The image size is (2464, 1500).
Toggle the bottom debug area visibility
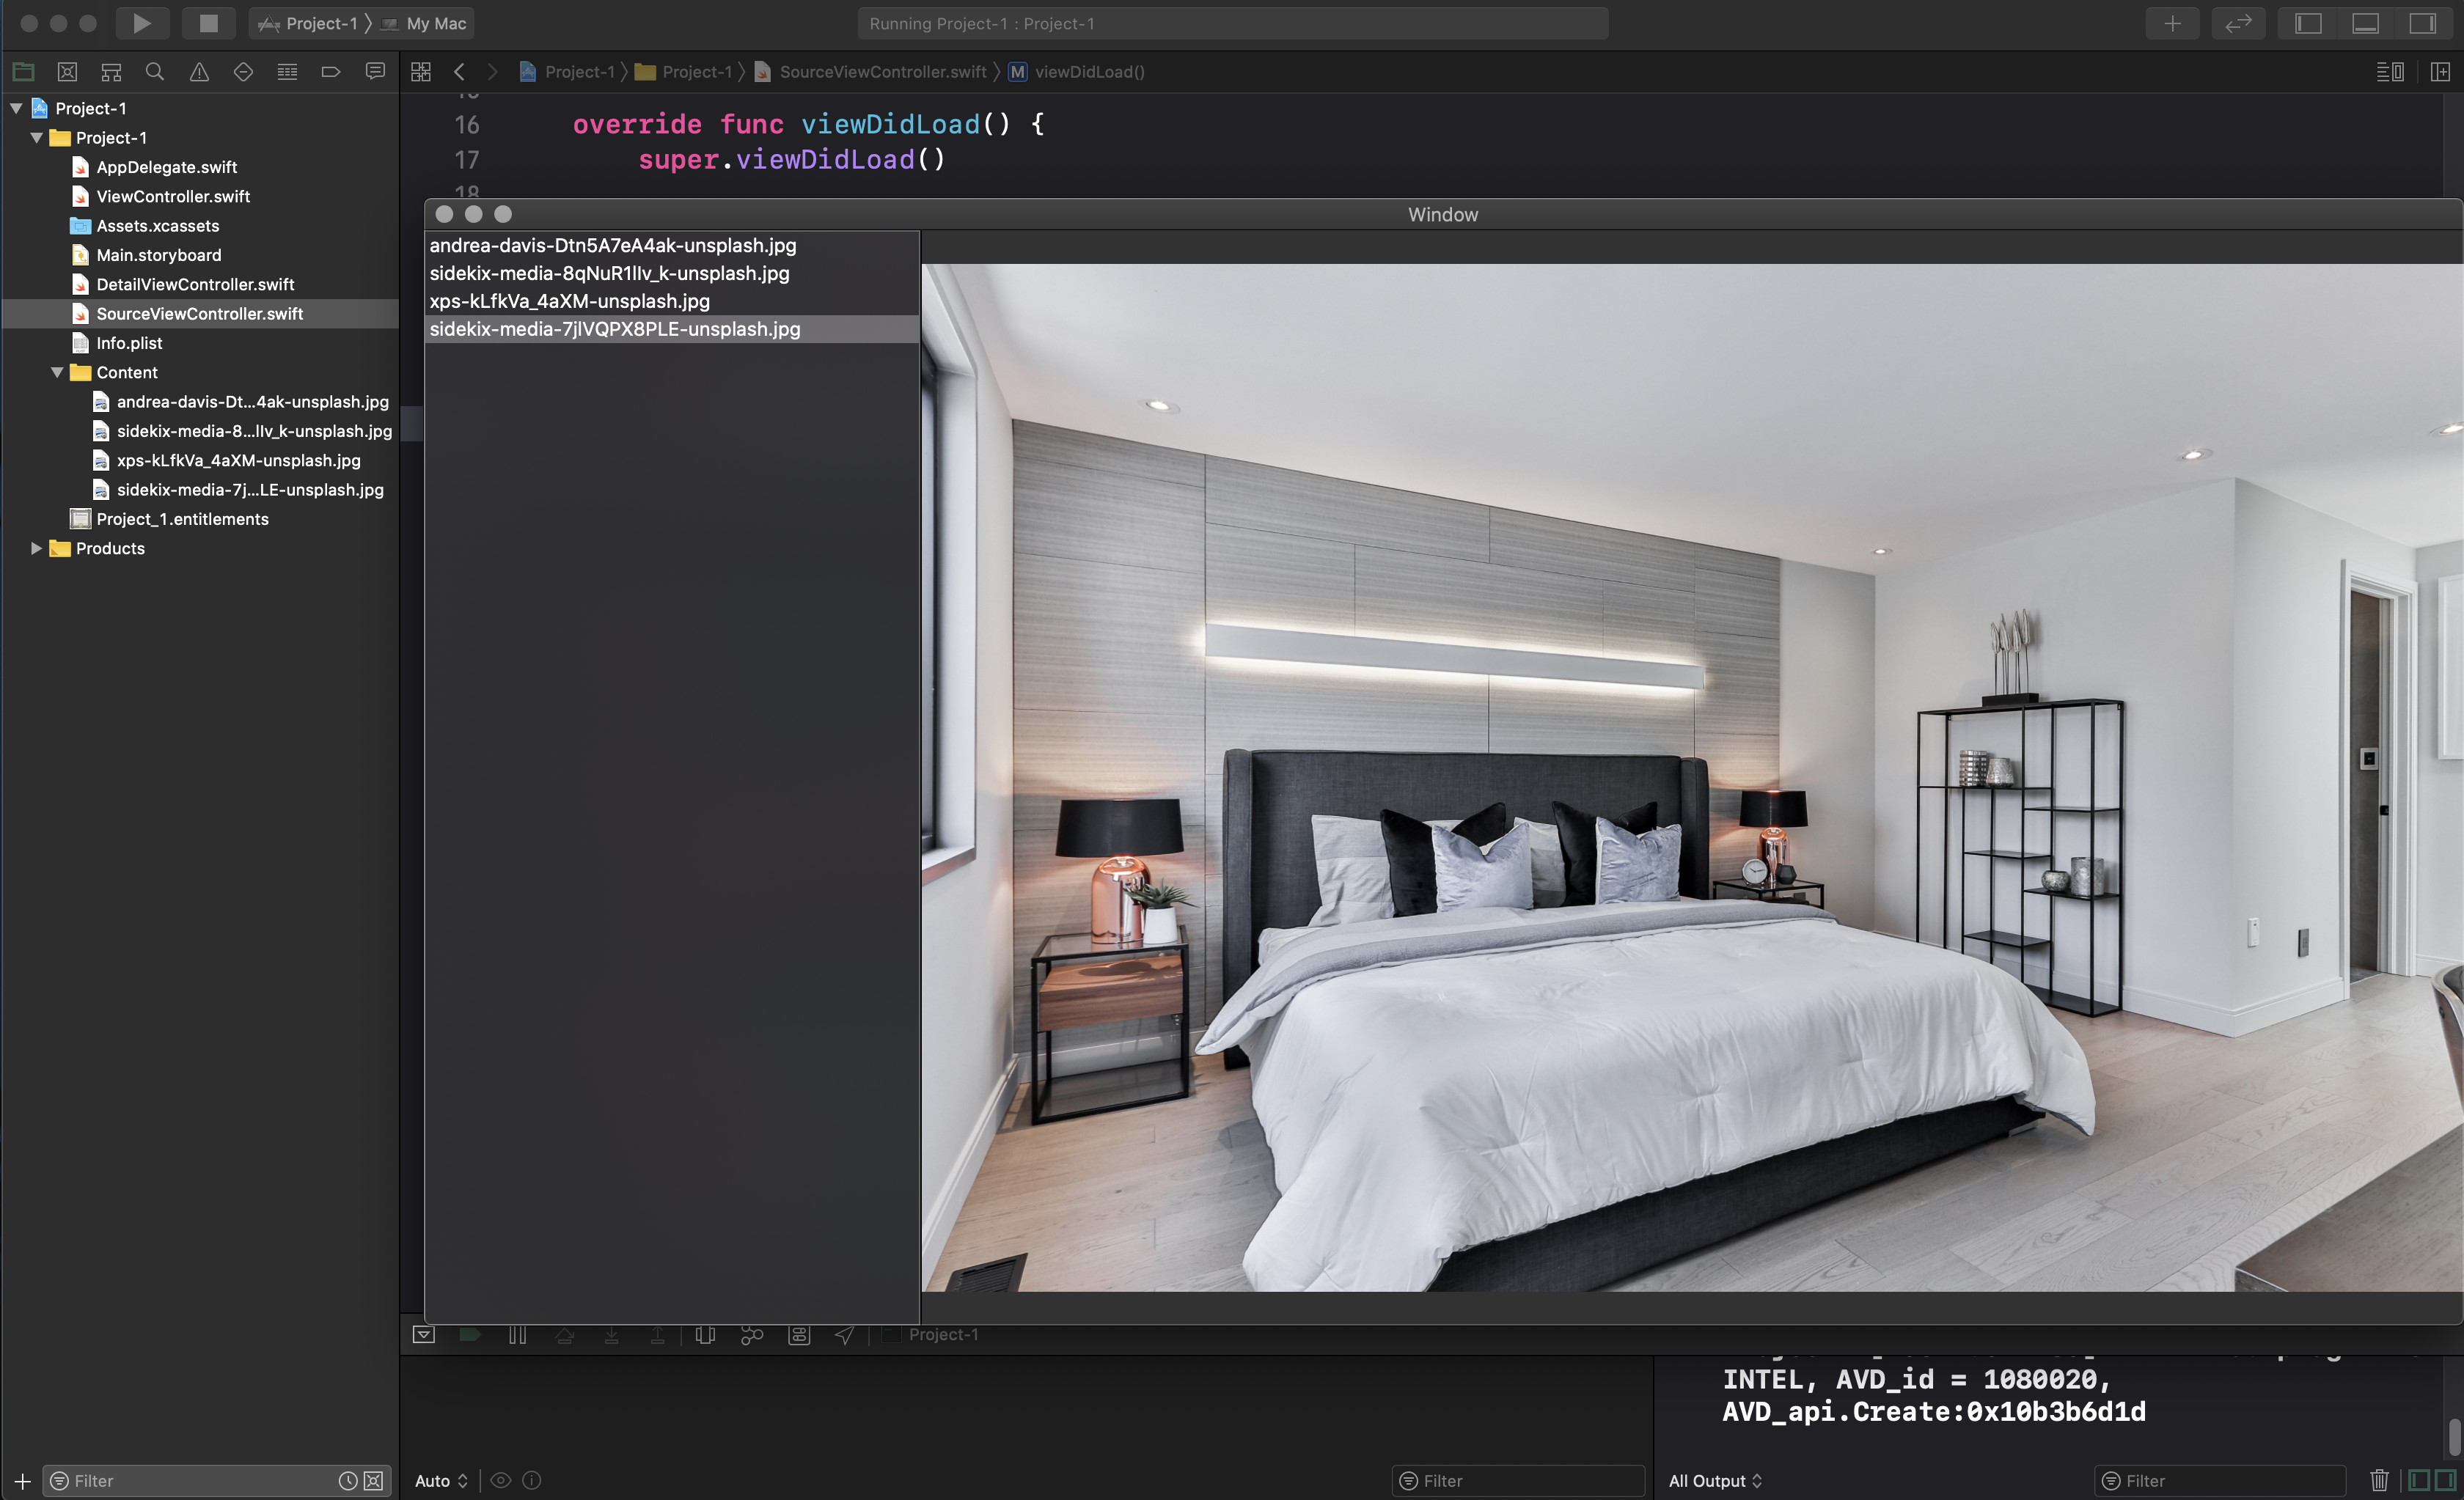(x=2365, y=23)
